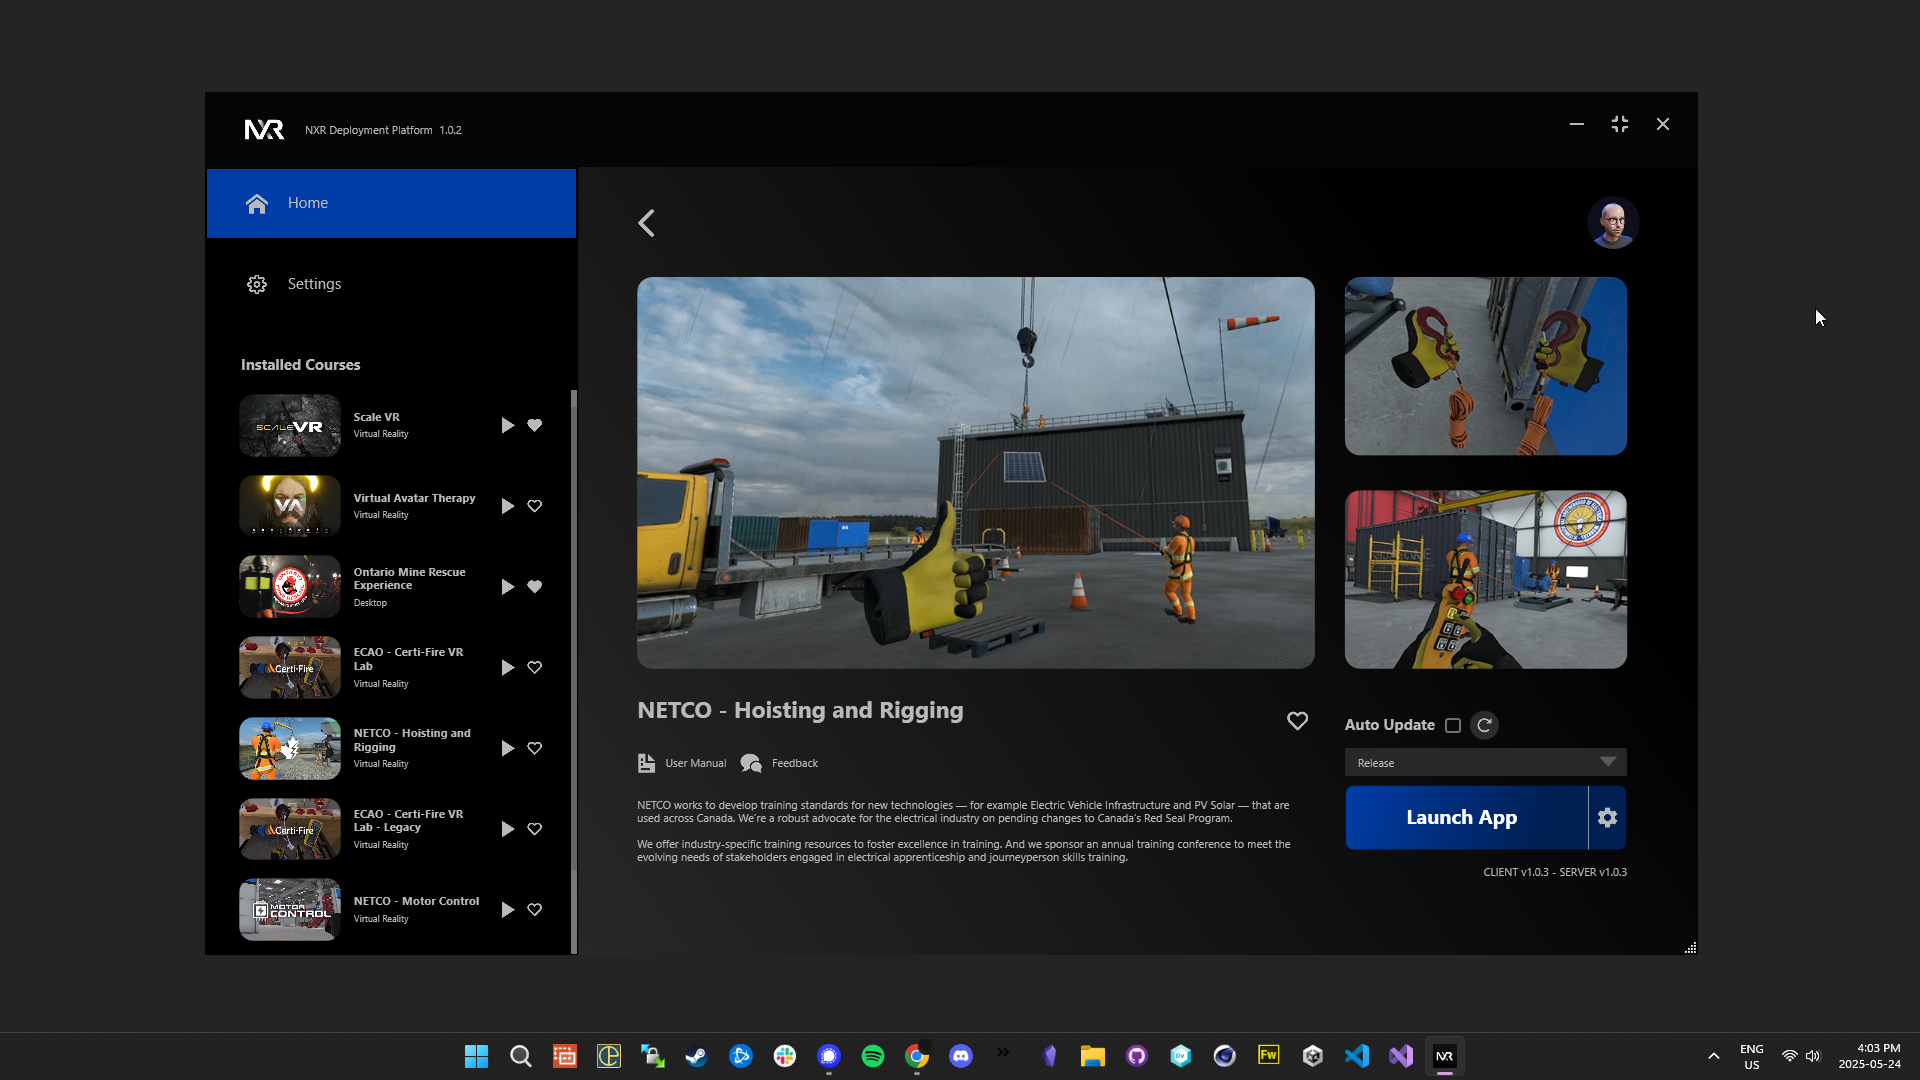This screenshot has height=1080, width=1920.
Task: Show hidden system tray icons chevron
Action: tap(1713, 1056)
